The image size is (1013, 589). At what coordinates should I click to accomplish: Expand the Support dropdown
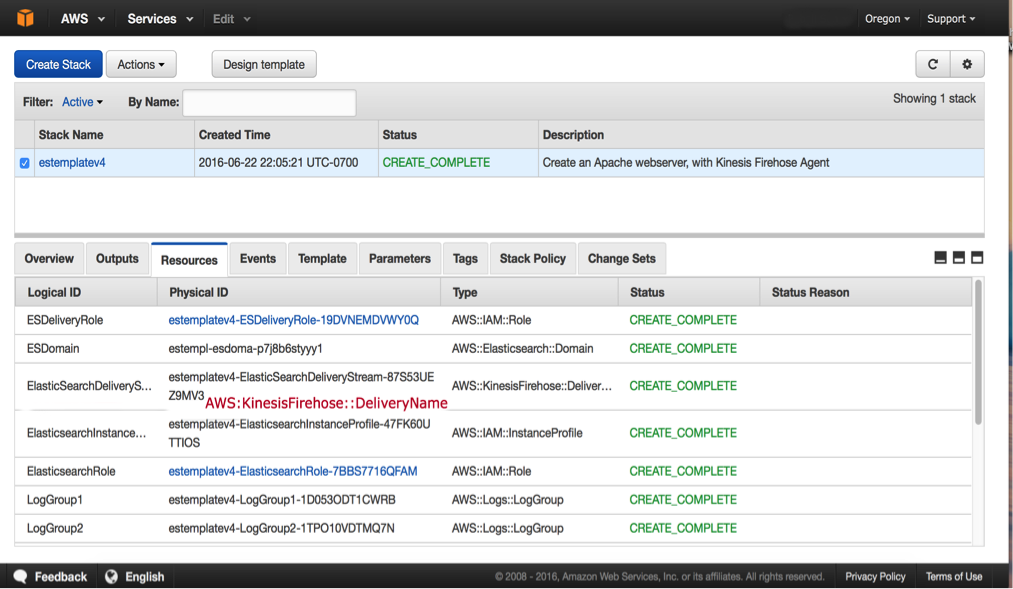coord(949,17)
